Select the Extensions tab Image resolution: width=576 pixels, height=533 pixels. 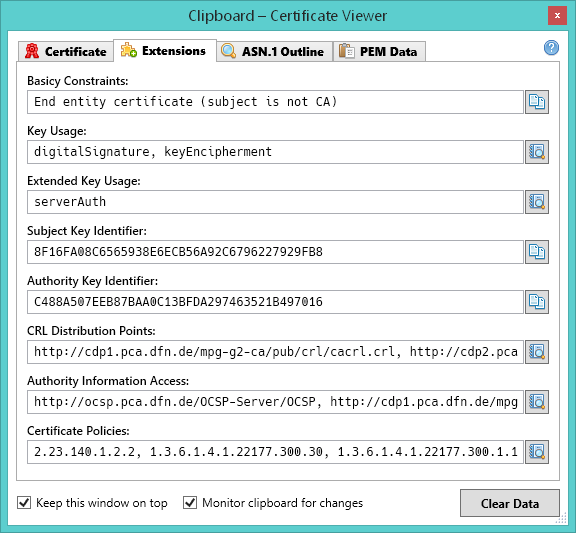click(x=165, y=51)
